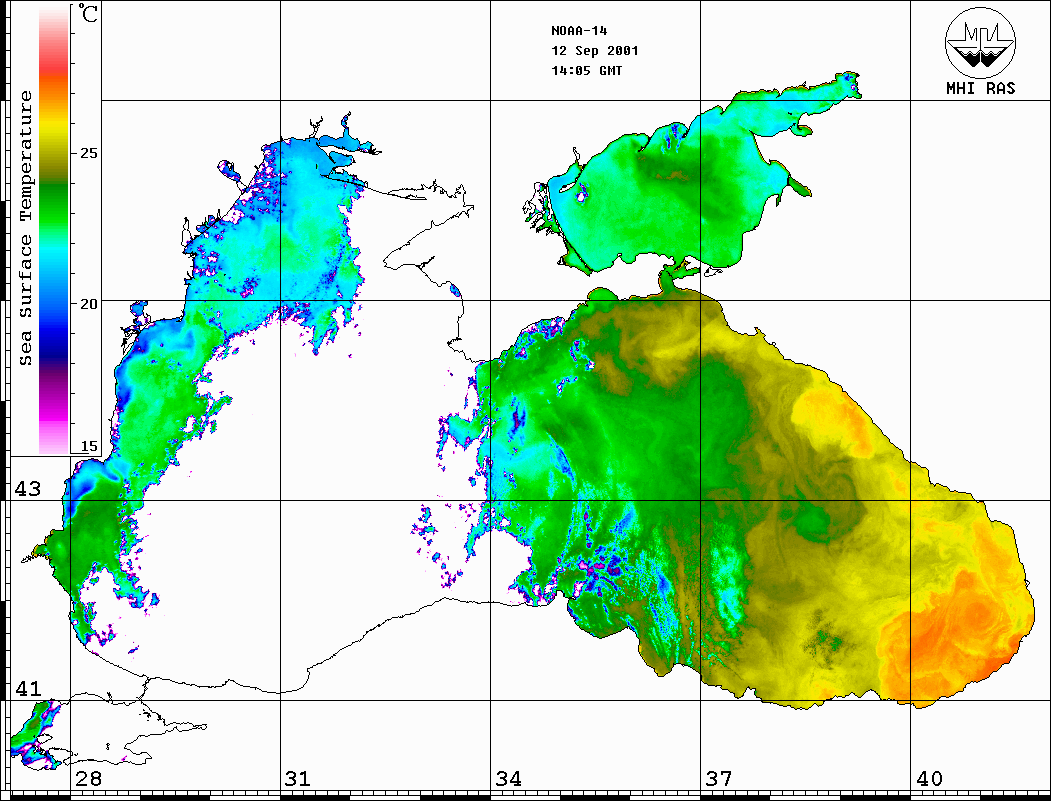Click the 'NOAA-14' satellite label
Screen dimensions: 1051x801
tap(579, 31)
